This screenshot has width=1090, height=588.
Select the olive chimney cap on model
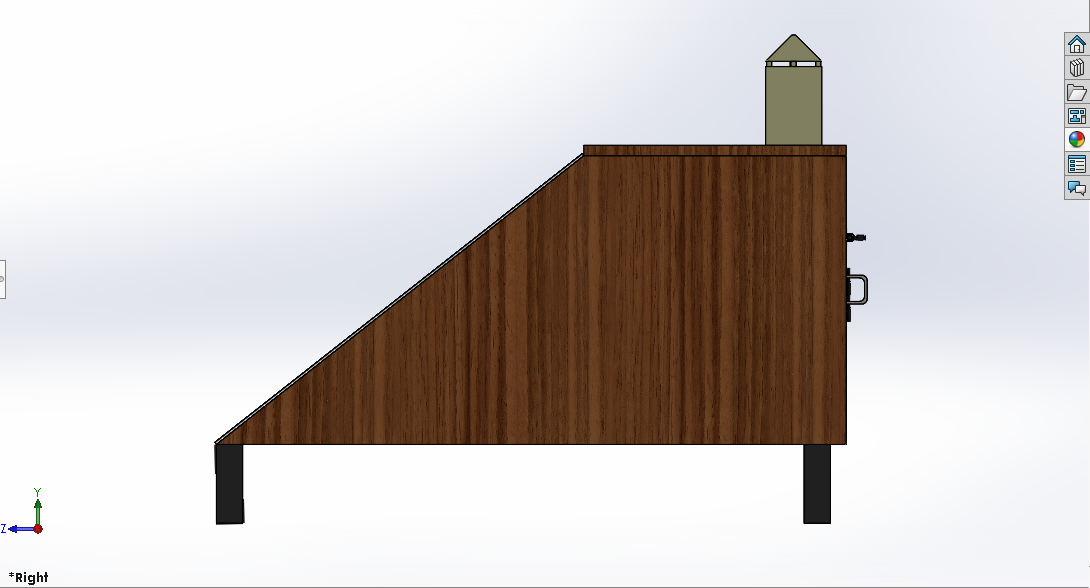pos(793,48)
